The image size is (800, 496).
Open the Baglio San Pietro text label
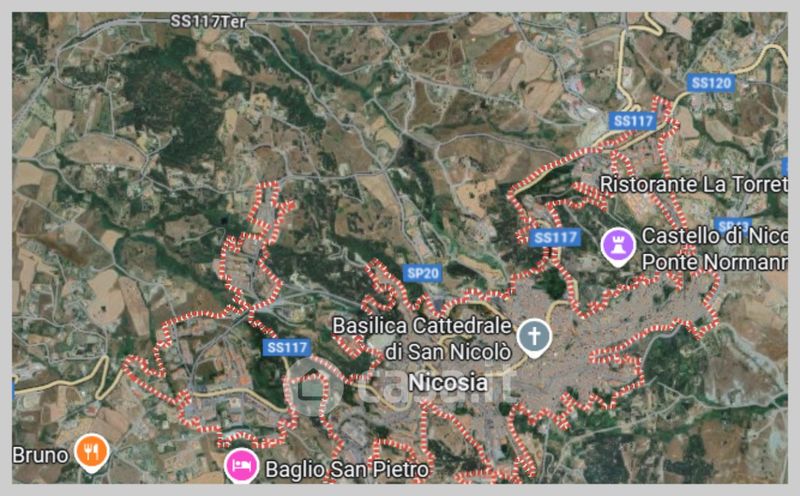coord(347,469)
